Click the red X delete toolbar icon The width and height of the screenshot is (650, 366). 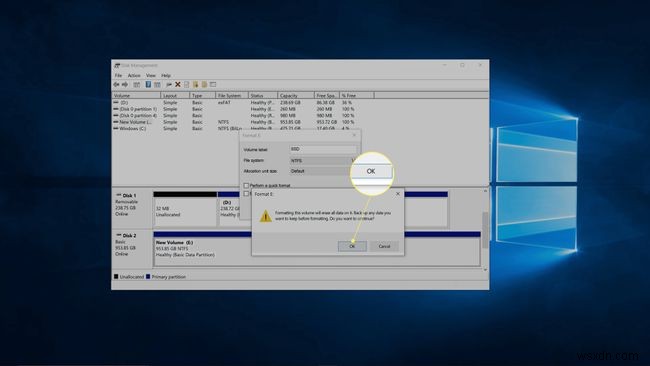click(x=177, y=85)
